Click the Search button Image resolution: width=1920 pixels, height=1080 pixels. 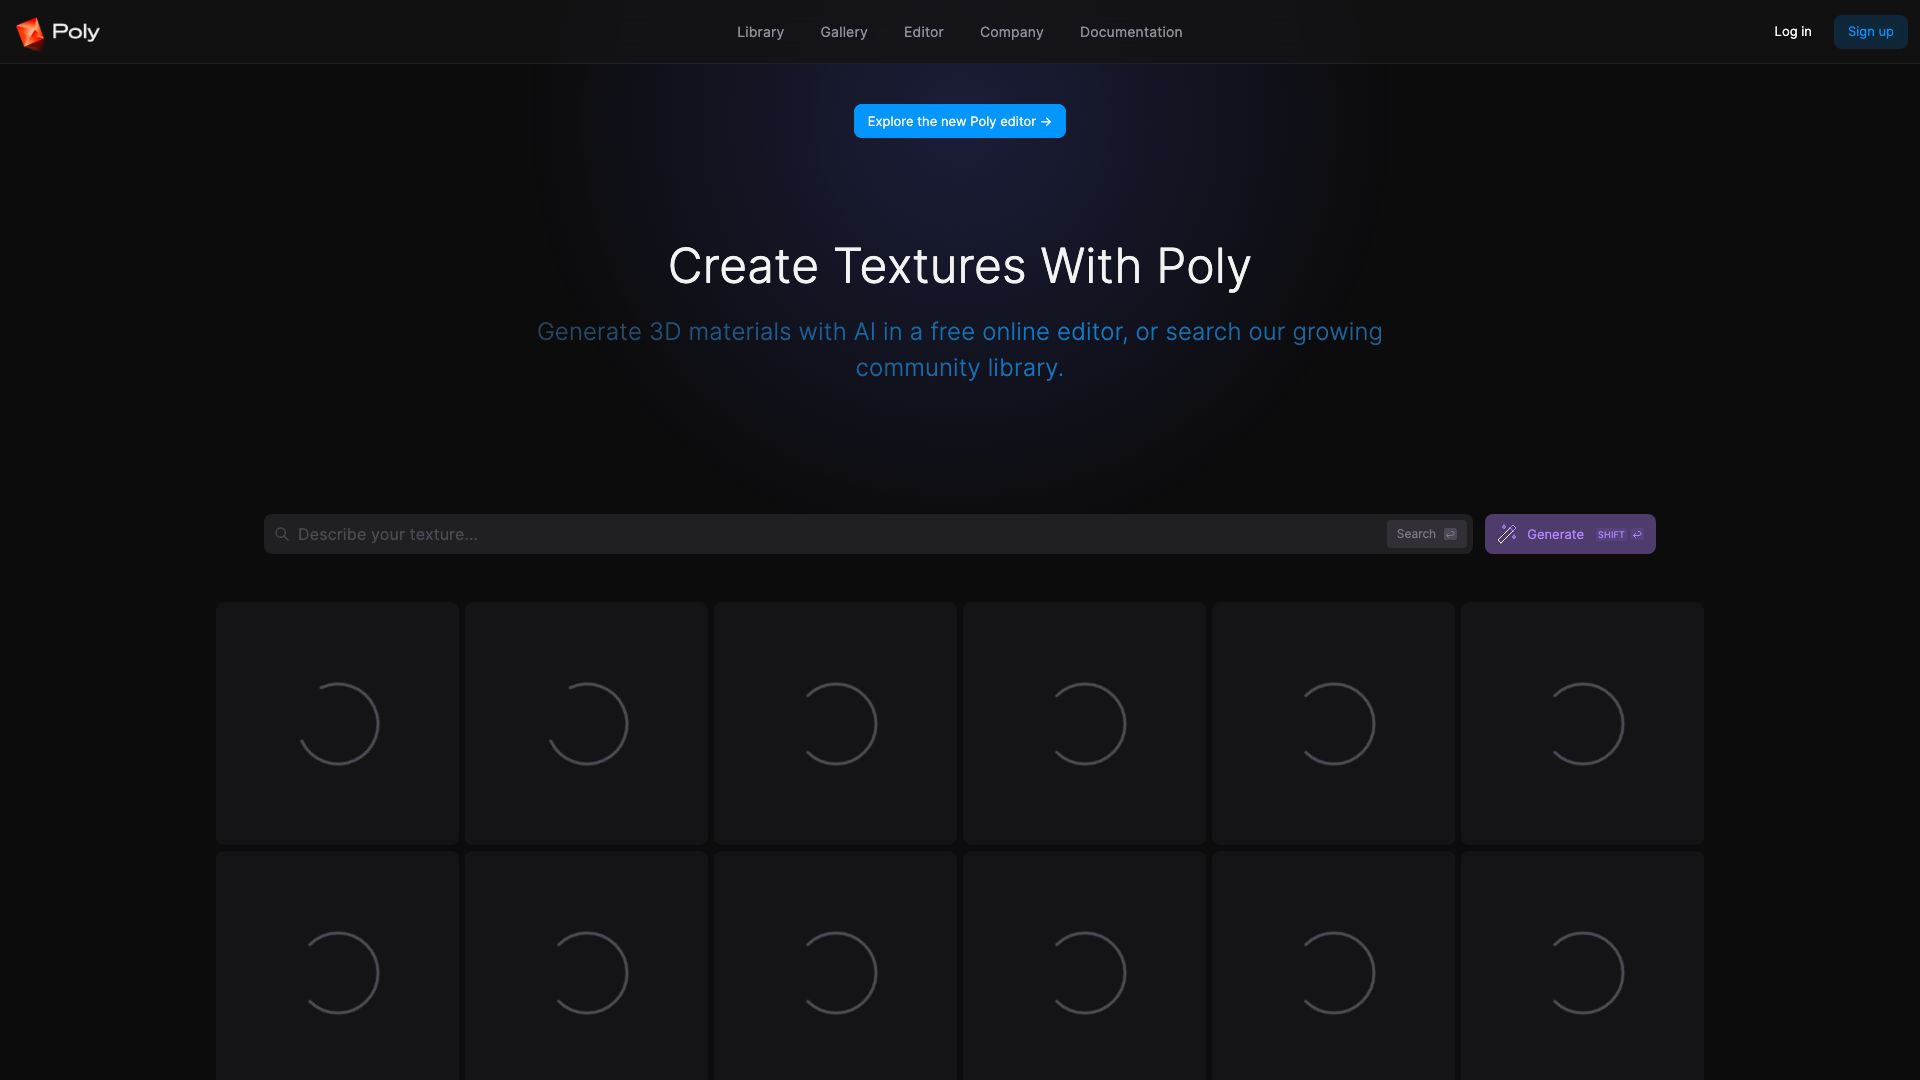tap(1427, 534)
